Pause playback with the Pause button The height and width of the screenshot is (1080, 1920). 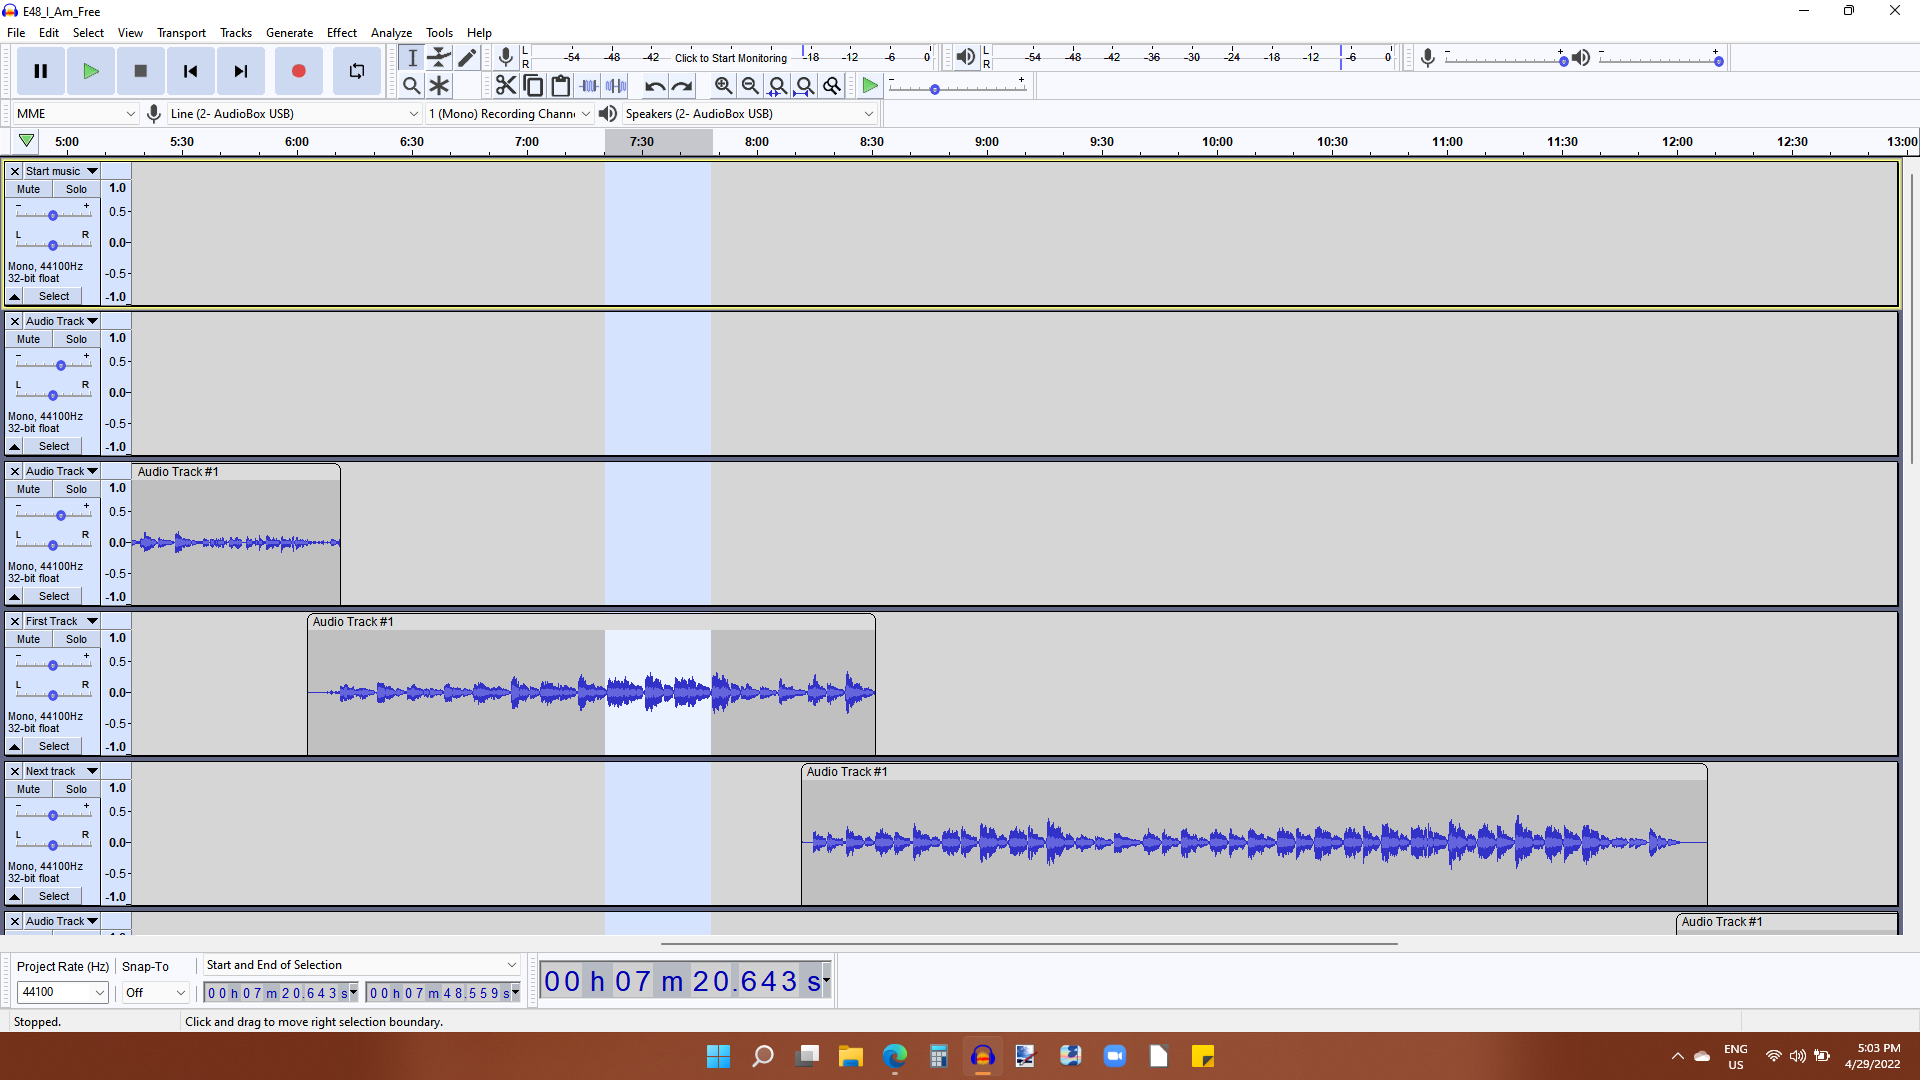click(x=41, y=71)
